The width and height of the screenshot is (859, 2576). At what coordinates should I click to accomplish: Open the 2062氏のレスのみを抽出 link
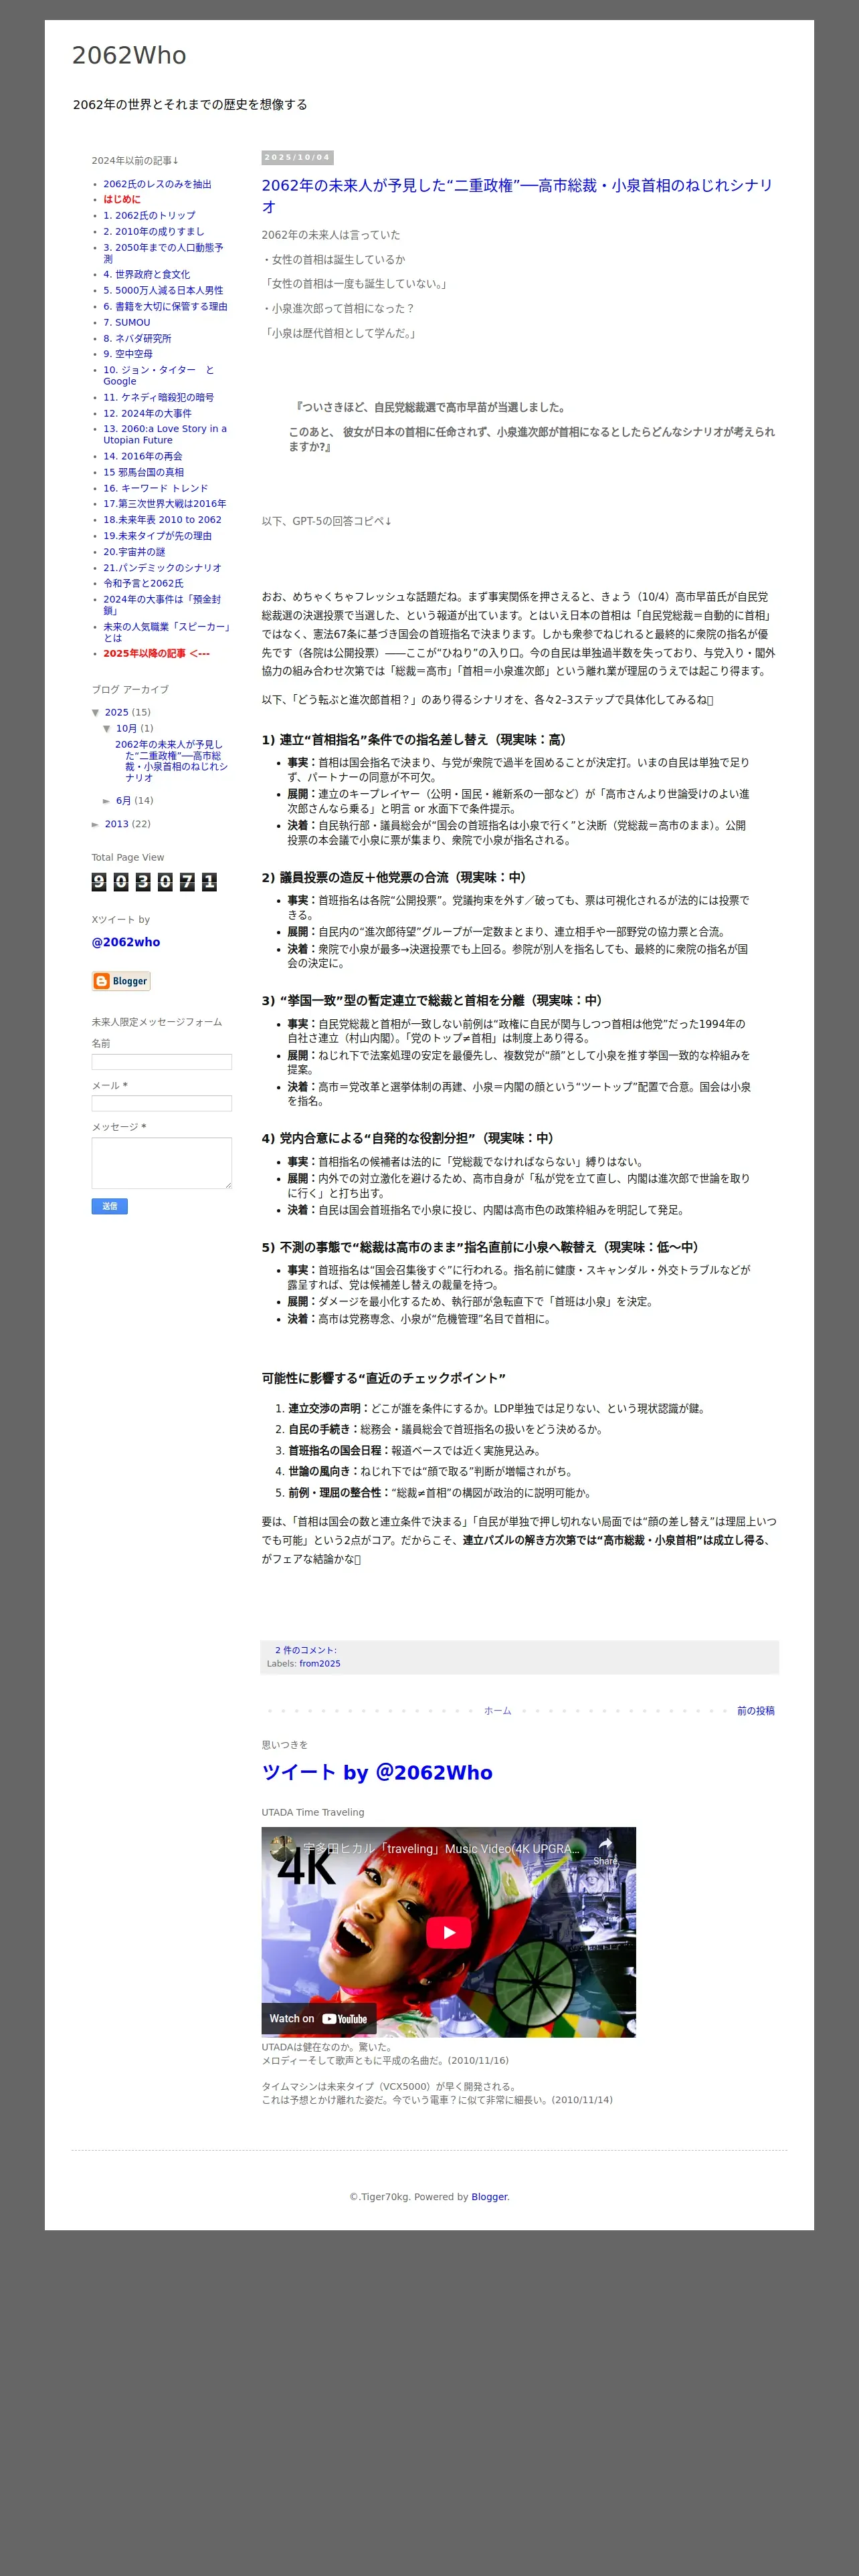[x=157, y=184]
